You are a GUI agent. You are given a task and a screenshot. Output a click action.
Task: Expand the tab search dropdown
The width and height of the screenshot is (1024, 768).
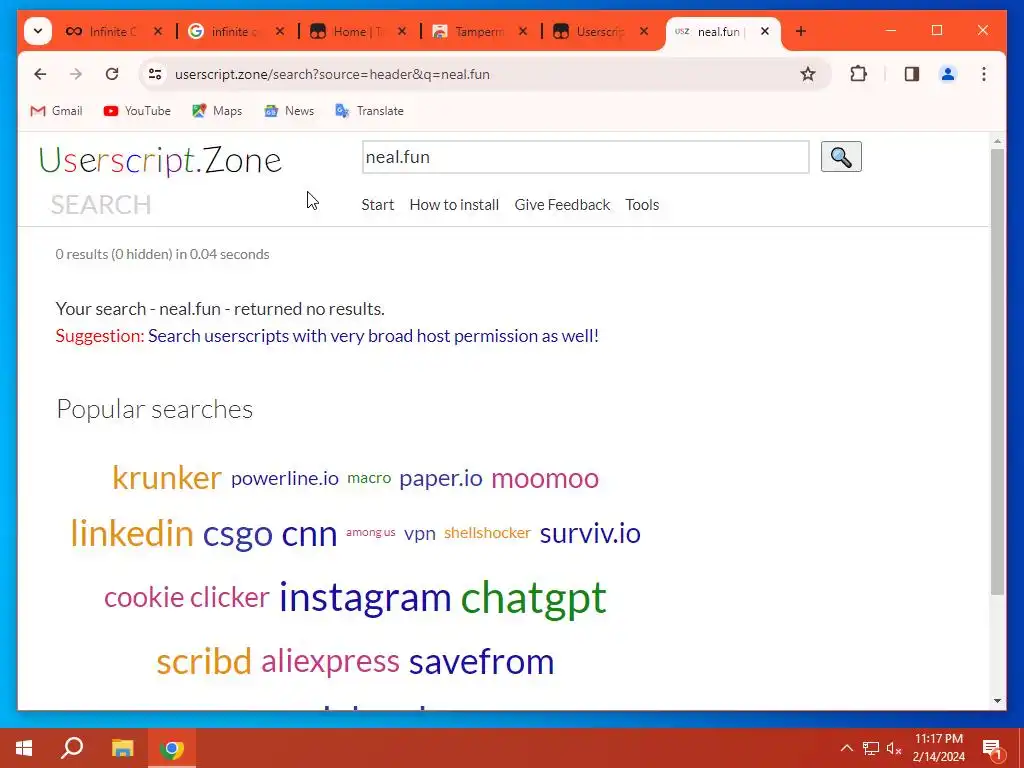[38, 31]
